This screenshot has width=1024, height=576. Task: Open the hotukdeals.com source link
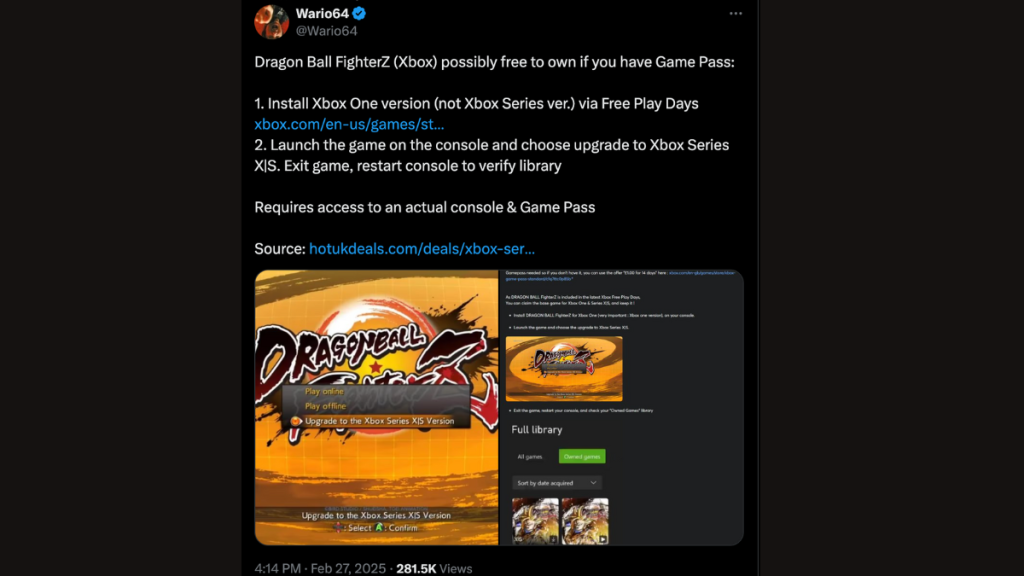click(422, 249)
